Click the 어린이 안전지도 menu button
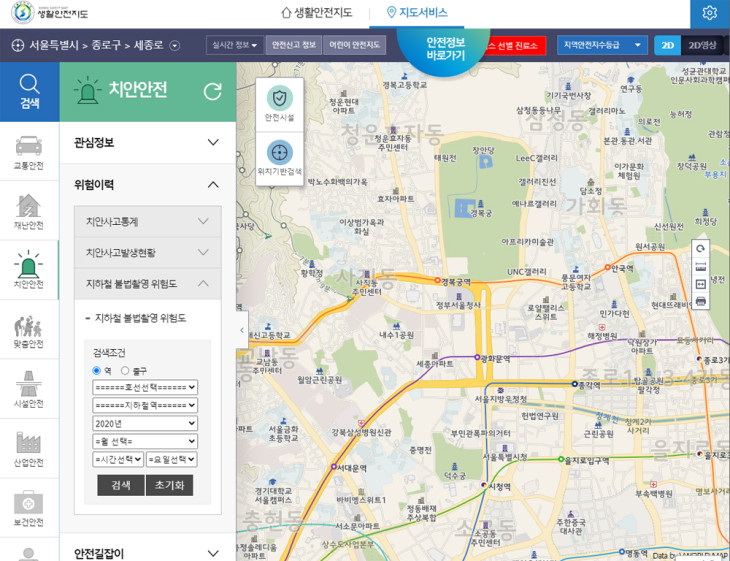Viewport: 730px width, 561px height. pos(354,45)
